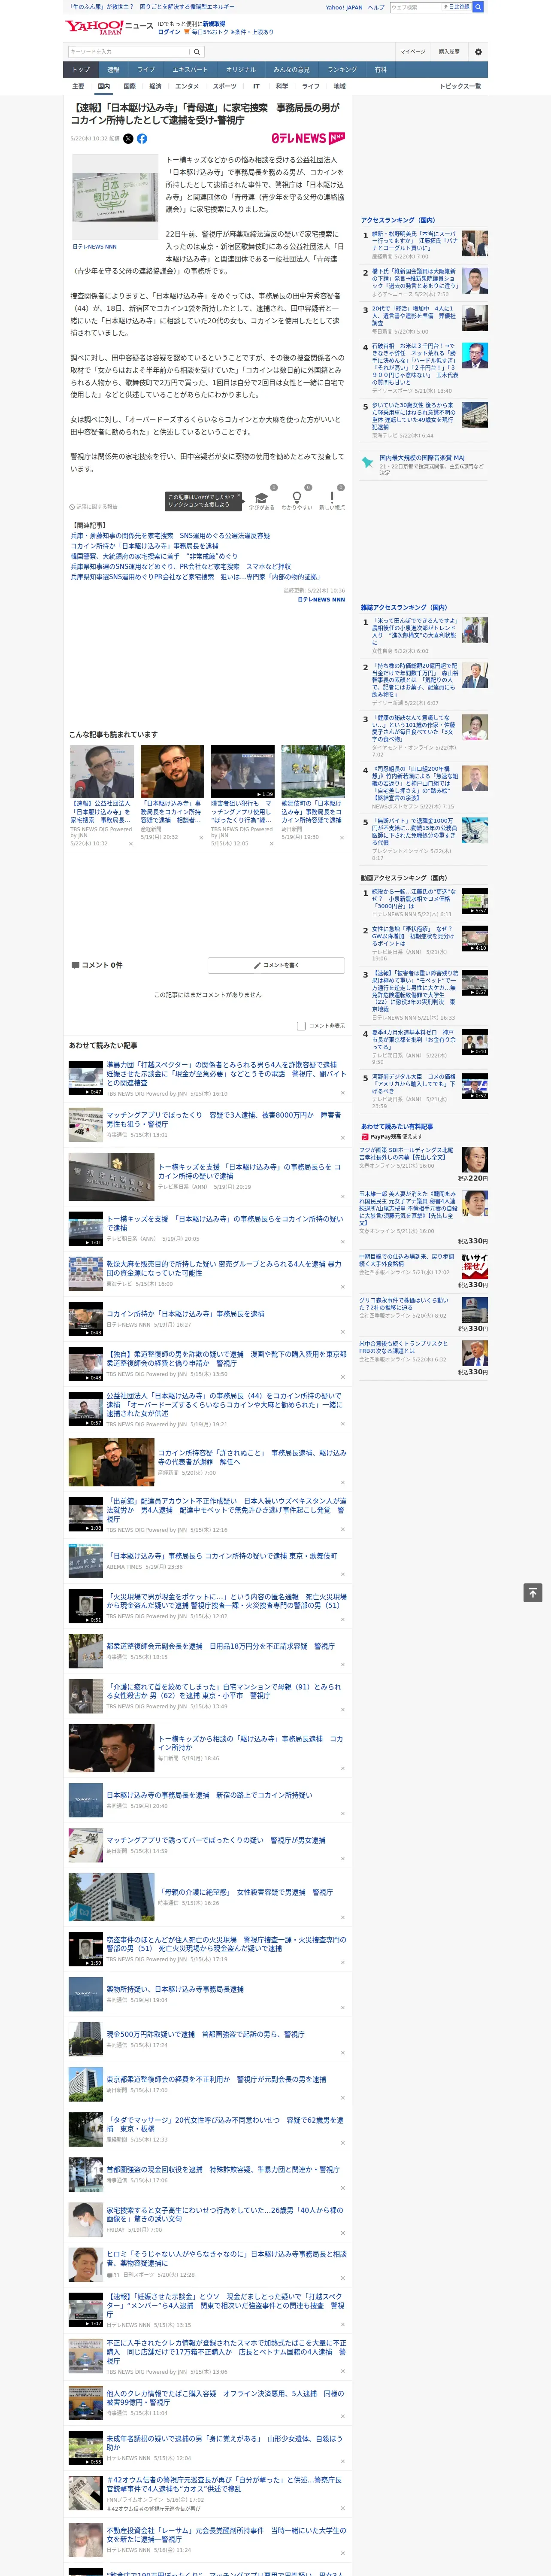The width and height of the screenshot is (551, 2576).
Task: Select the 速報 tab
Action: point(113,70)
